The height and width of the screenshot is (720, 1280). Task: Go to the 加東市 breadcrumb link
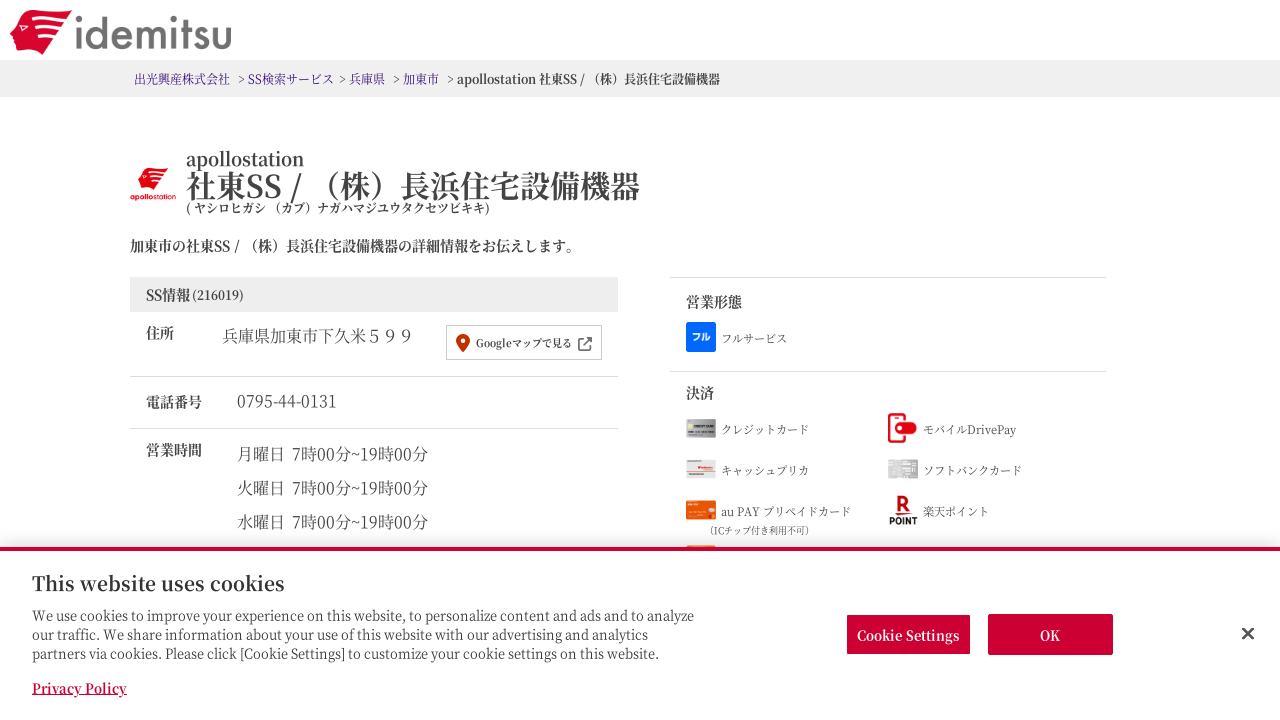pos(421,79)
